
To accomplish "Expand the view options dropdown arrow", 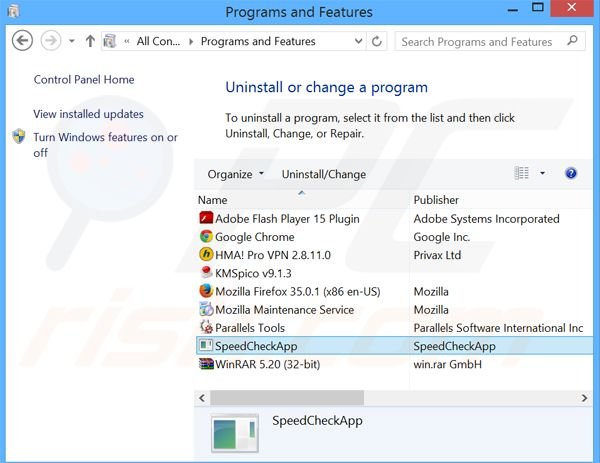I will click(x=543, y=174).
